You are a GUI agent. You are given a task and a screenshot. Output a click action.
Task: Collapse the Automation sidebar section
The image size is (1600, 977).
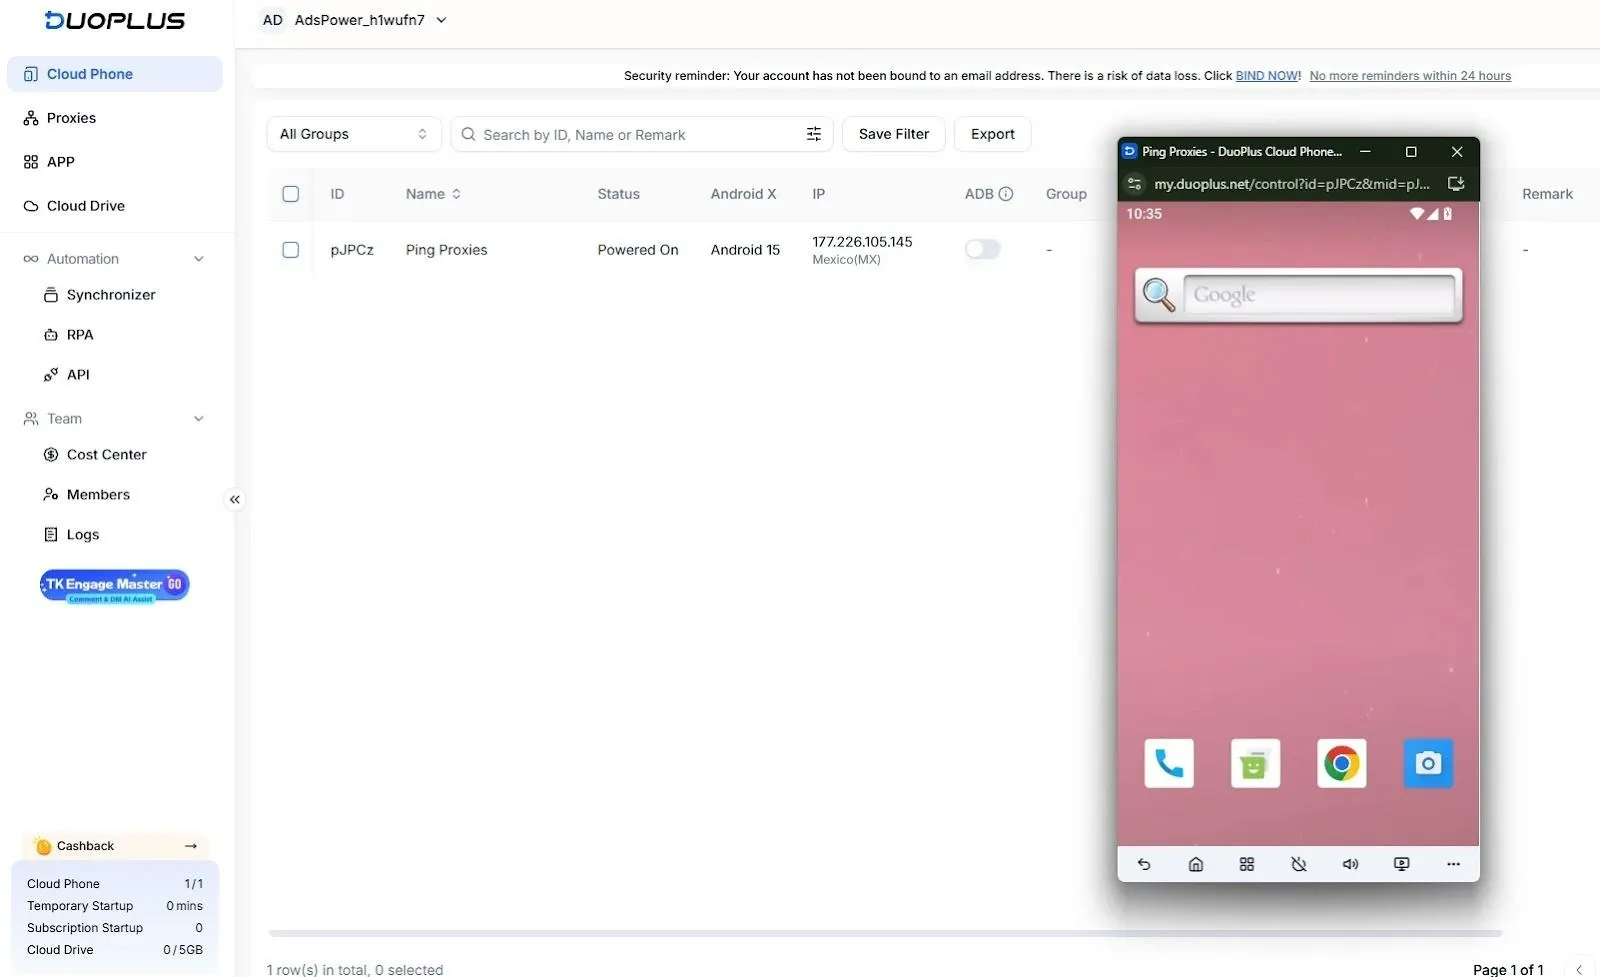coord(198,259)
